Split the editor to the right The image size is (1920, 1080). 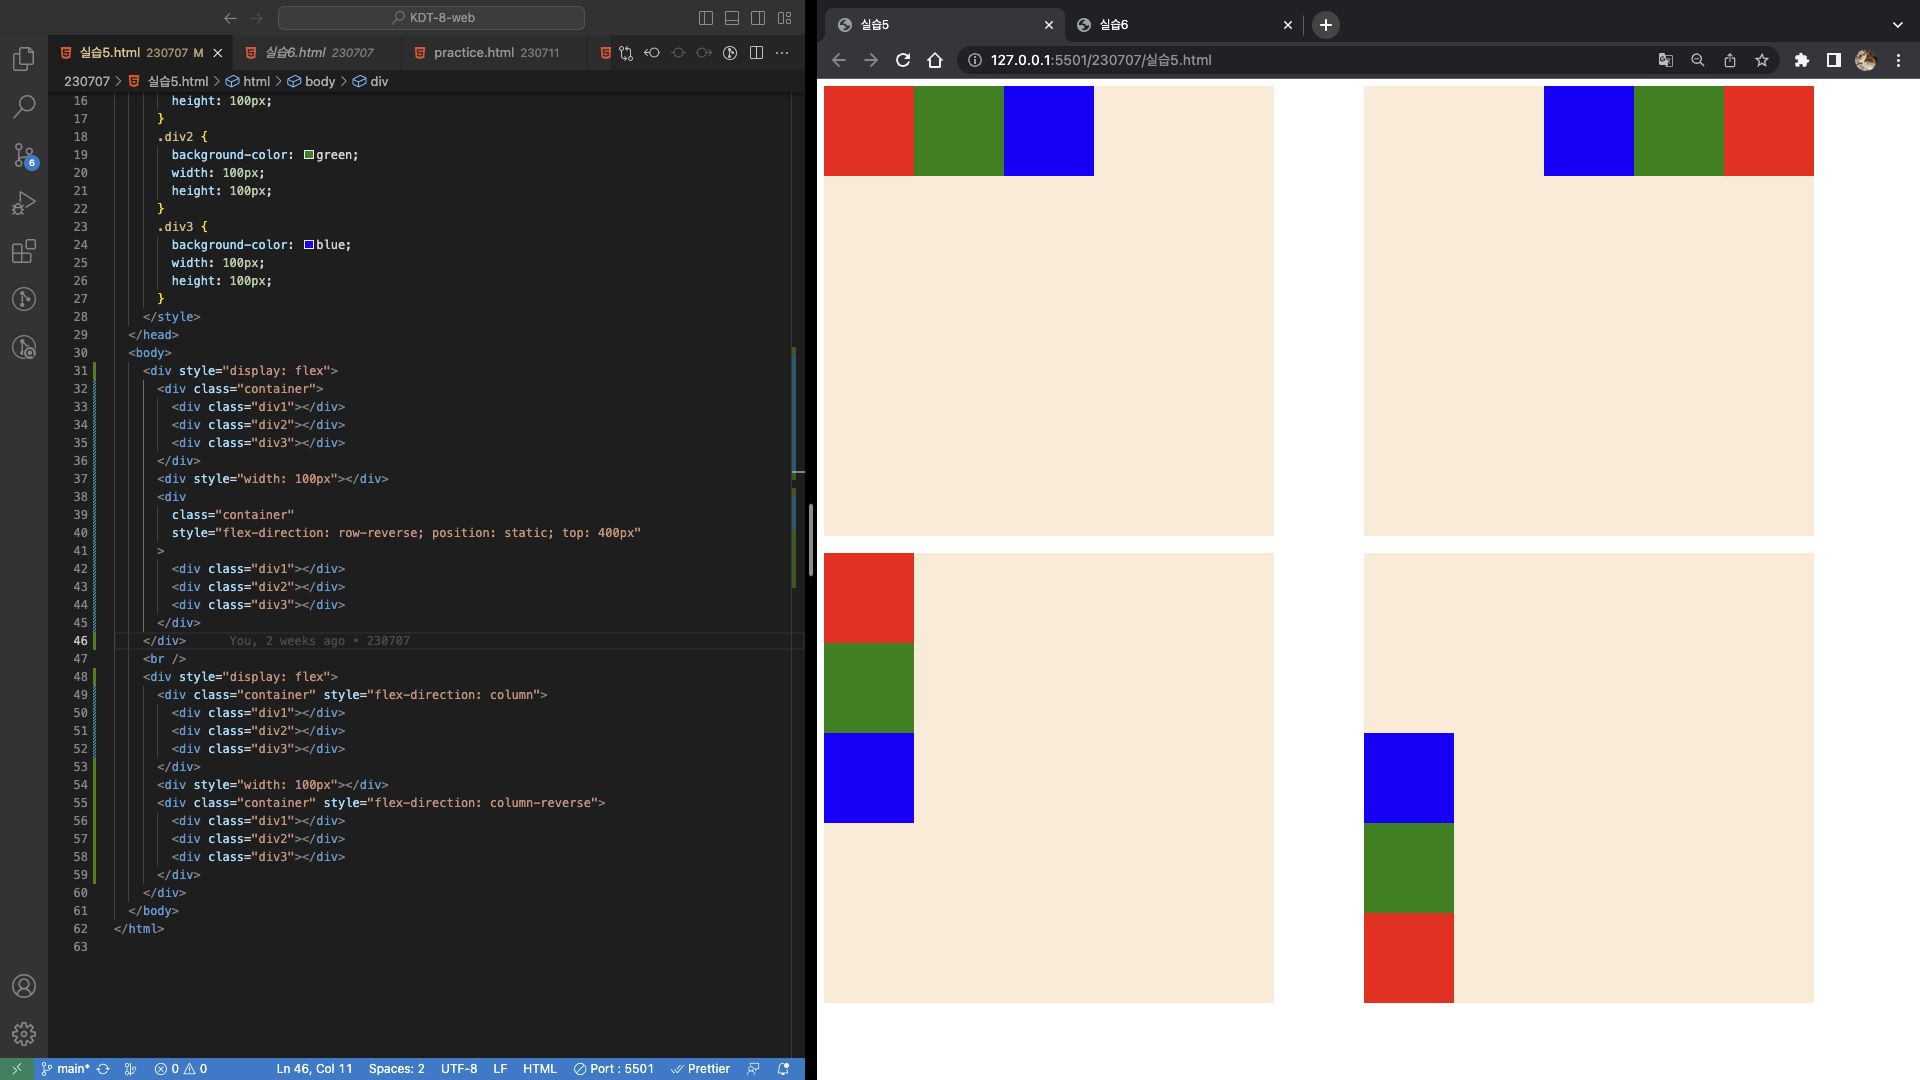(x=756, y=53)
